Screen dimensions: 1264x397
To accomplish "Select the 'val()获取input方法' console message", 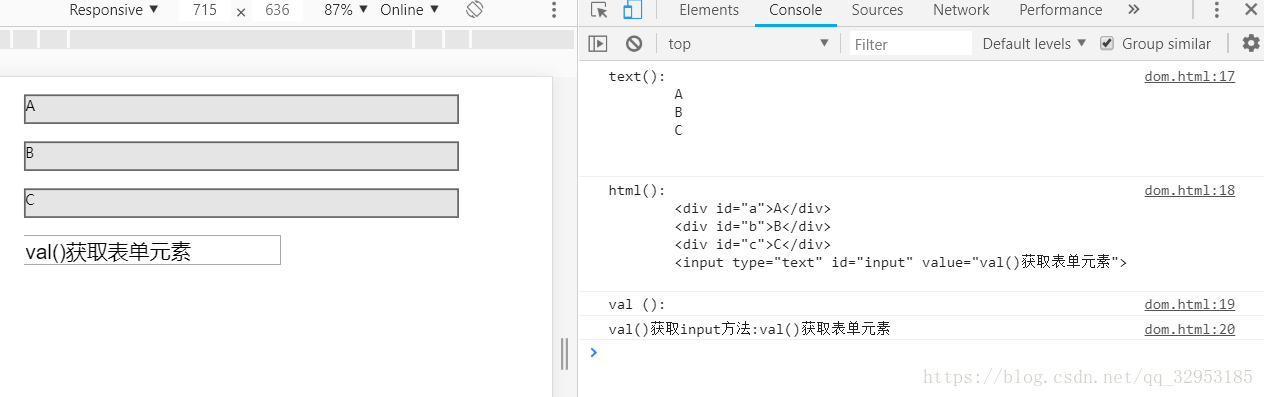I will coord(749,329).
